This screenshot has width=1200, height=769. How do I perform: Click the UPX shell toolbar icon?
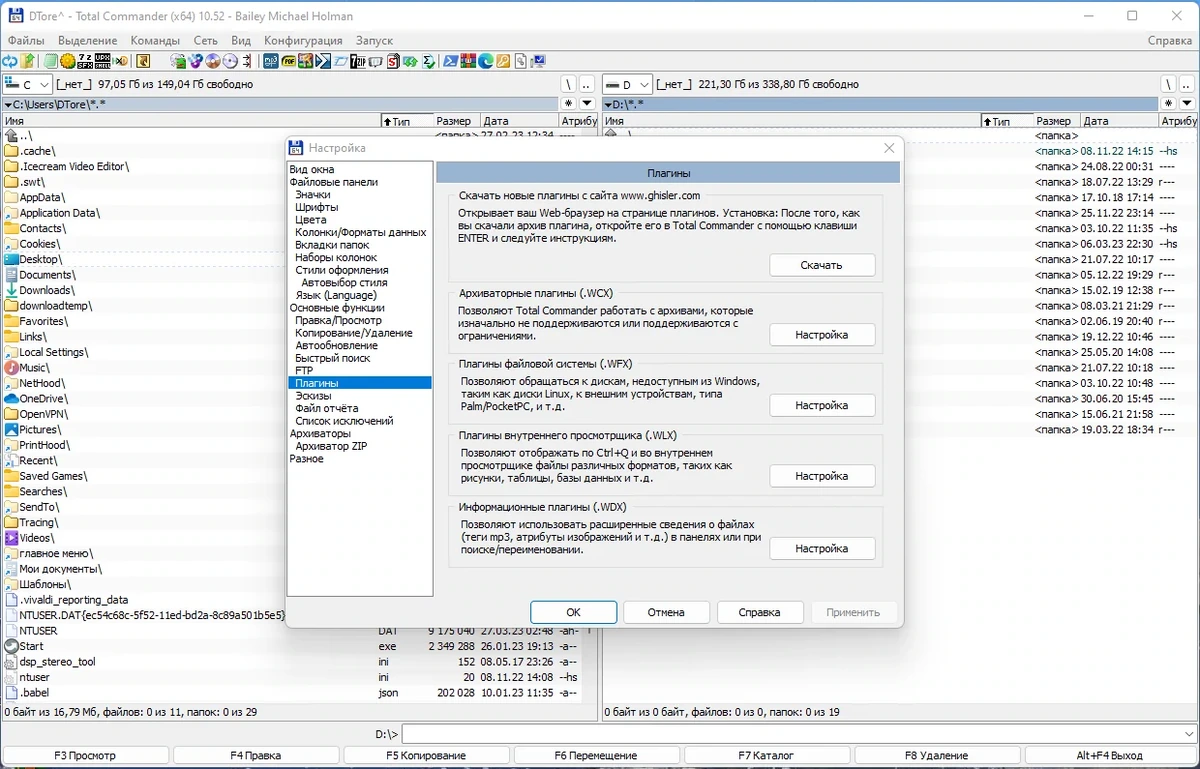[102, 61]
